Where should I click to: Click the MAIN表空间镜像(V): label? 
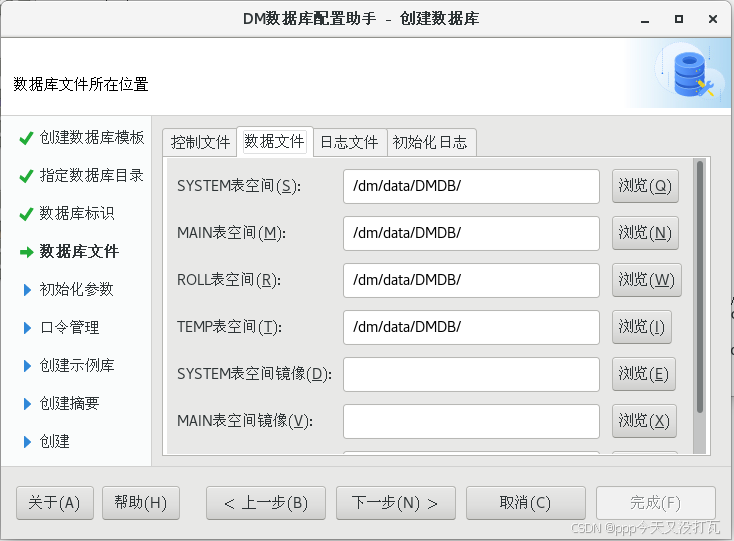[245, 421]
